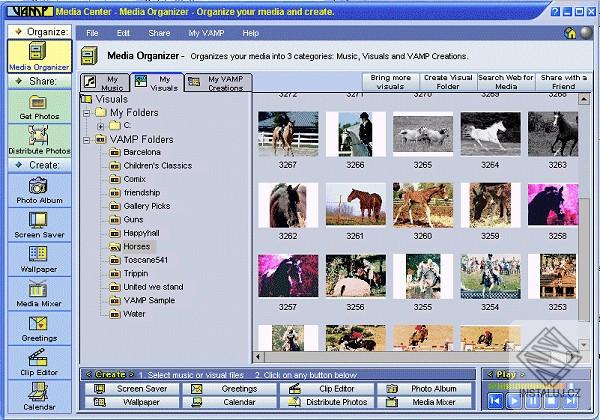Viewport: 600px width, 420px height.
Task: Click the horizontal scrollbar left arrow
Action: (x=258, y=357)
